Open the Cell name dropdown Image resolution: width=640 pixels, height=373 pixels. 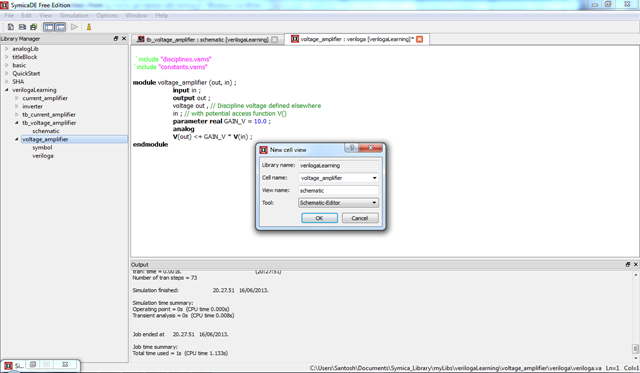[x=374, y=178]
